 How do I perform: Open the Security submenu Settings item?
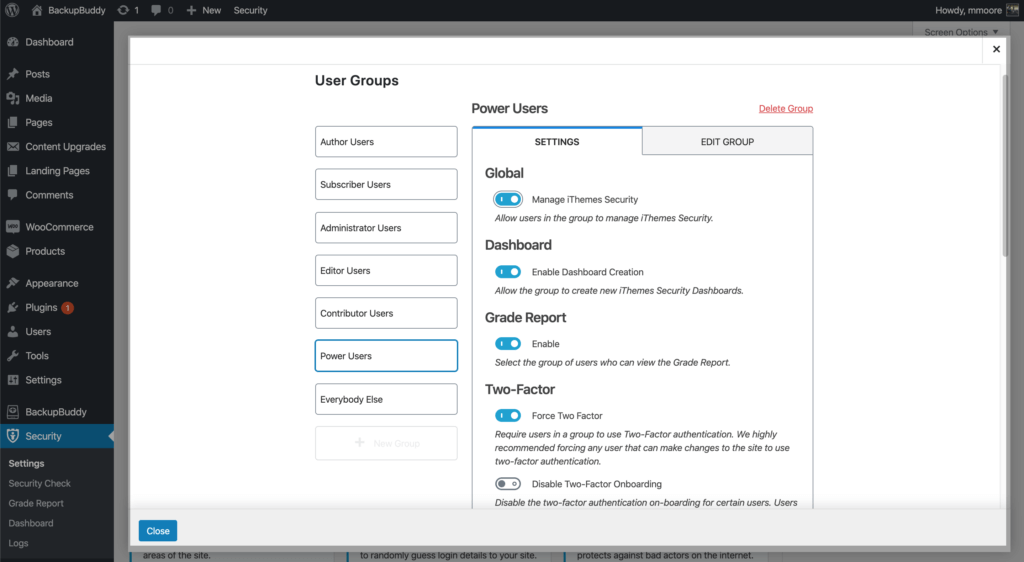click(26, 463)
